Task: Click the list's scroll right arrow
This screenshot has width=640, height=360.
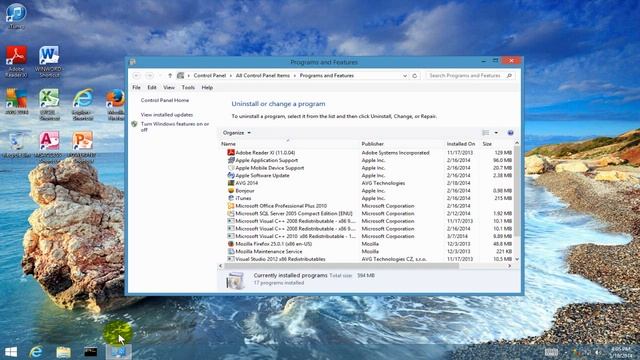Action: pos(509,266)
